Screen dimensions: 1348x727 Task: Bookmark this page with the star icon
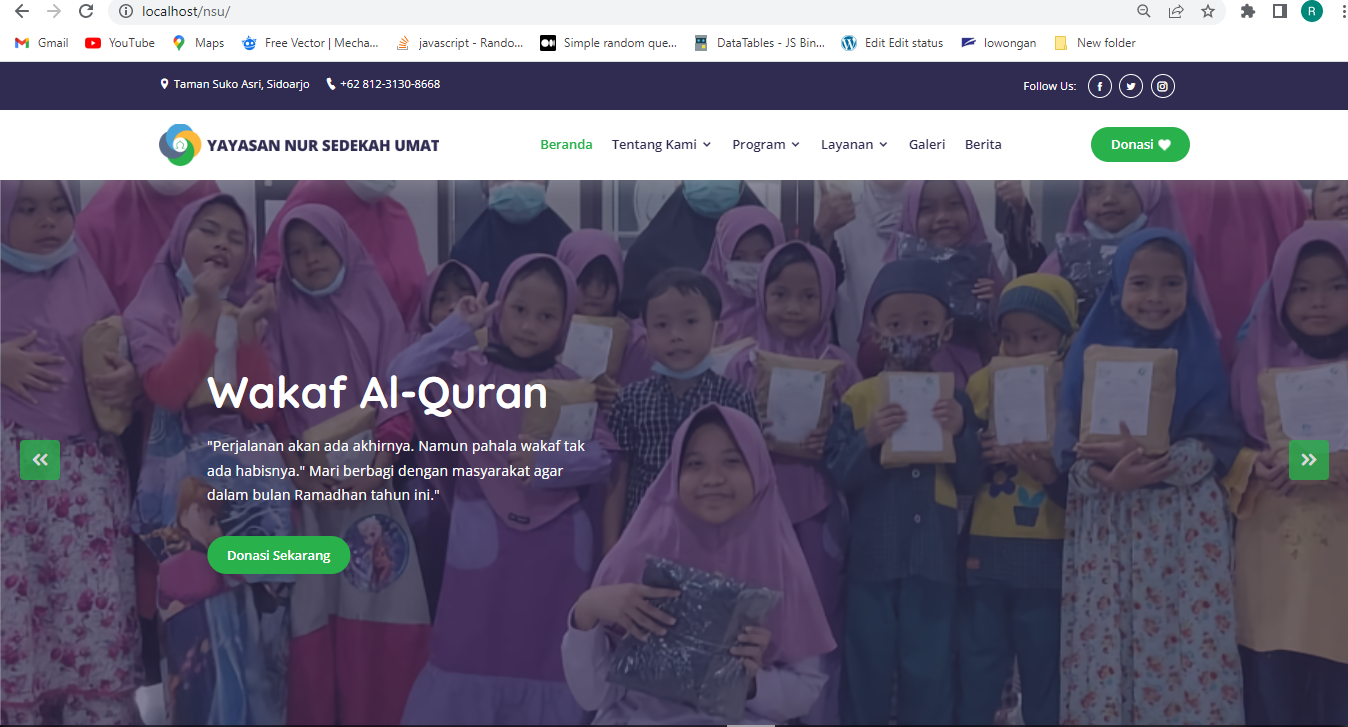[1208, 12]
